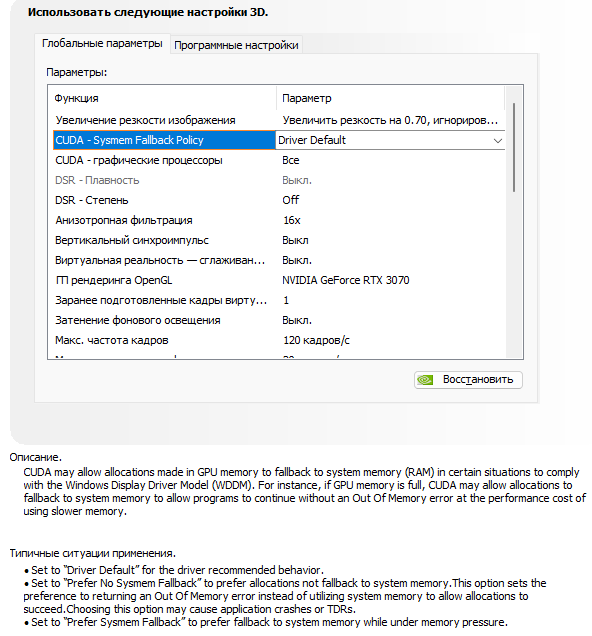Click the Off value for DSR - Степень
592x636 pixels.
tap(291, 200)
